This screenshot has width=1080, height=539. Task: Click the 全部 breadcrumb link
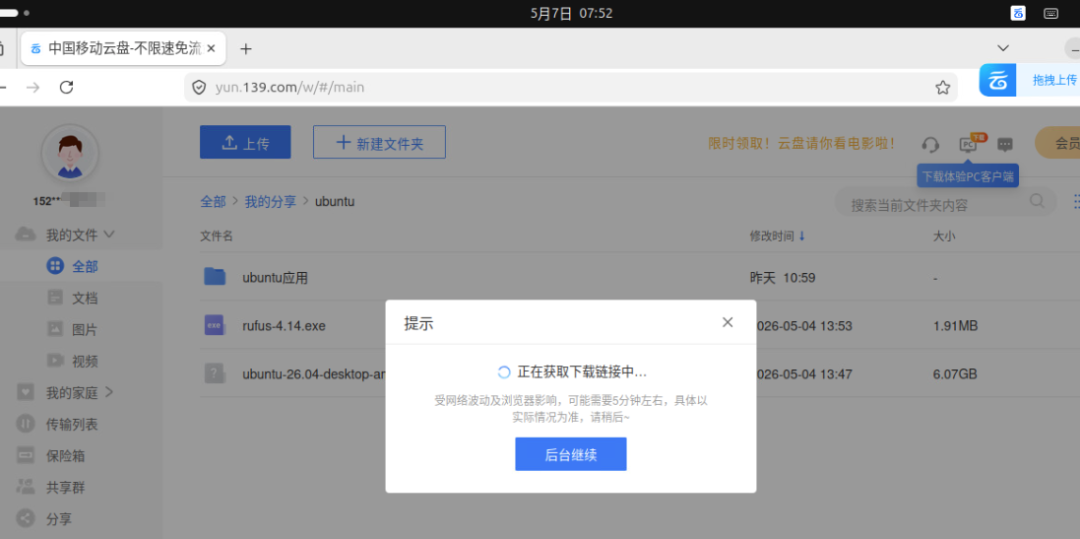coord(213,202)
